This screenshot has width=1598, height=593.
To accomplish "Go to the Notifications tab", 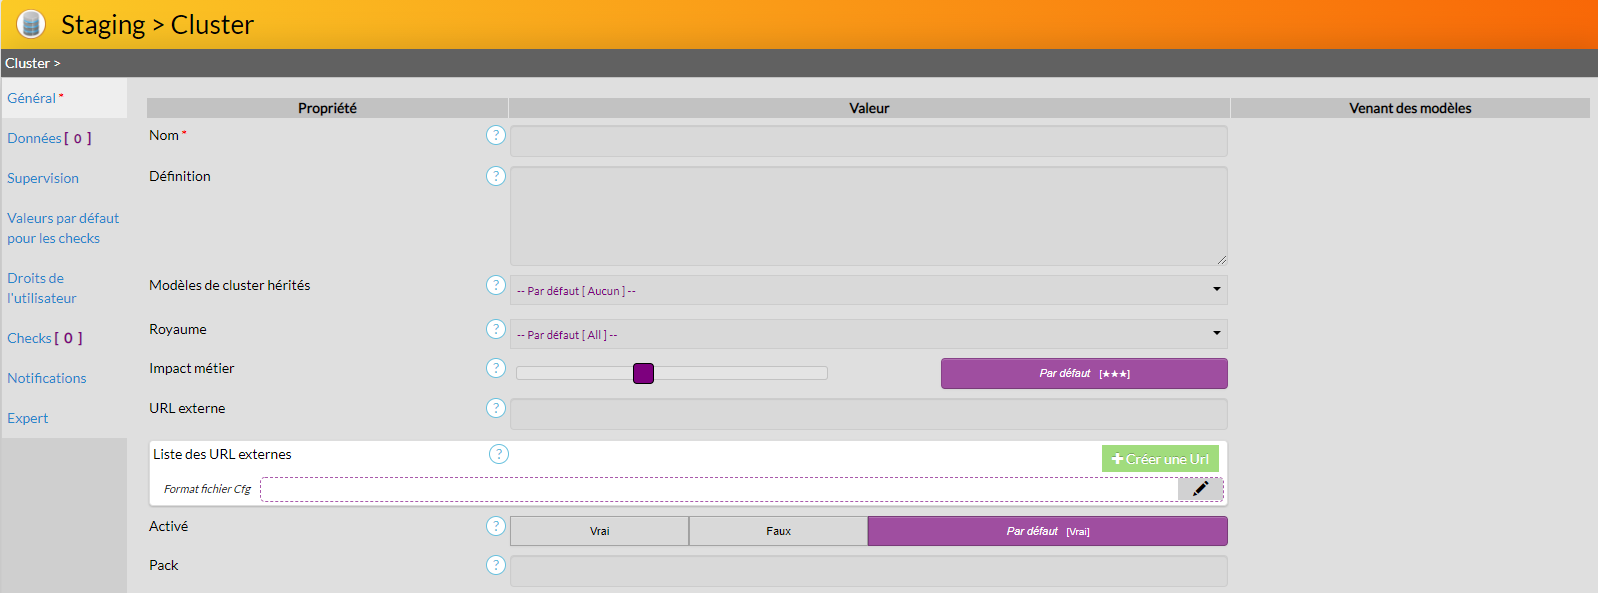I will [47, 378].
